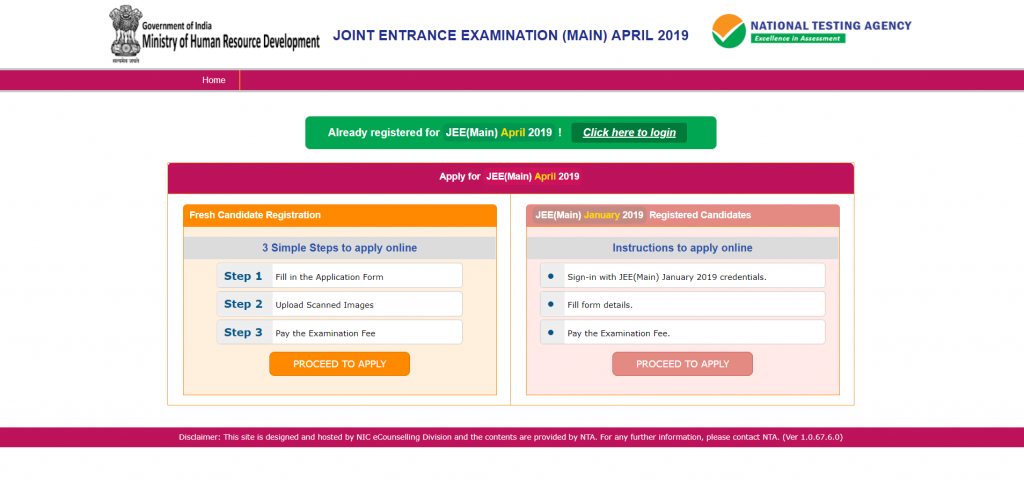Click the NATIONAL TESTING AGENCY name text

831,26
